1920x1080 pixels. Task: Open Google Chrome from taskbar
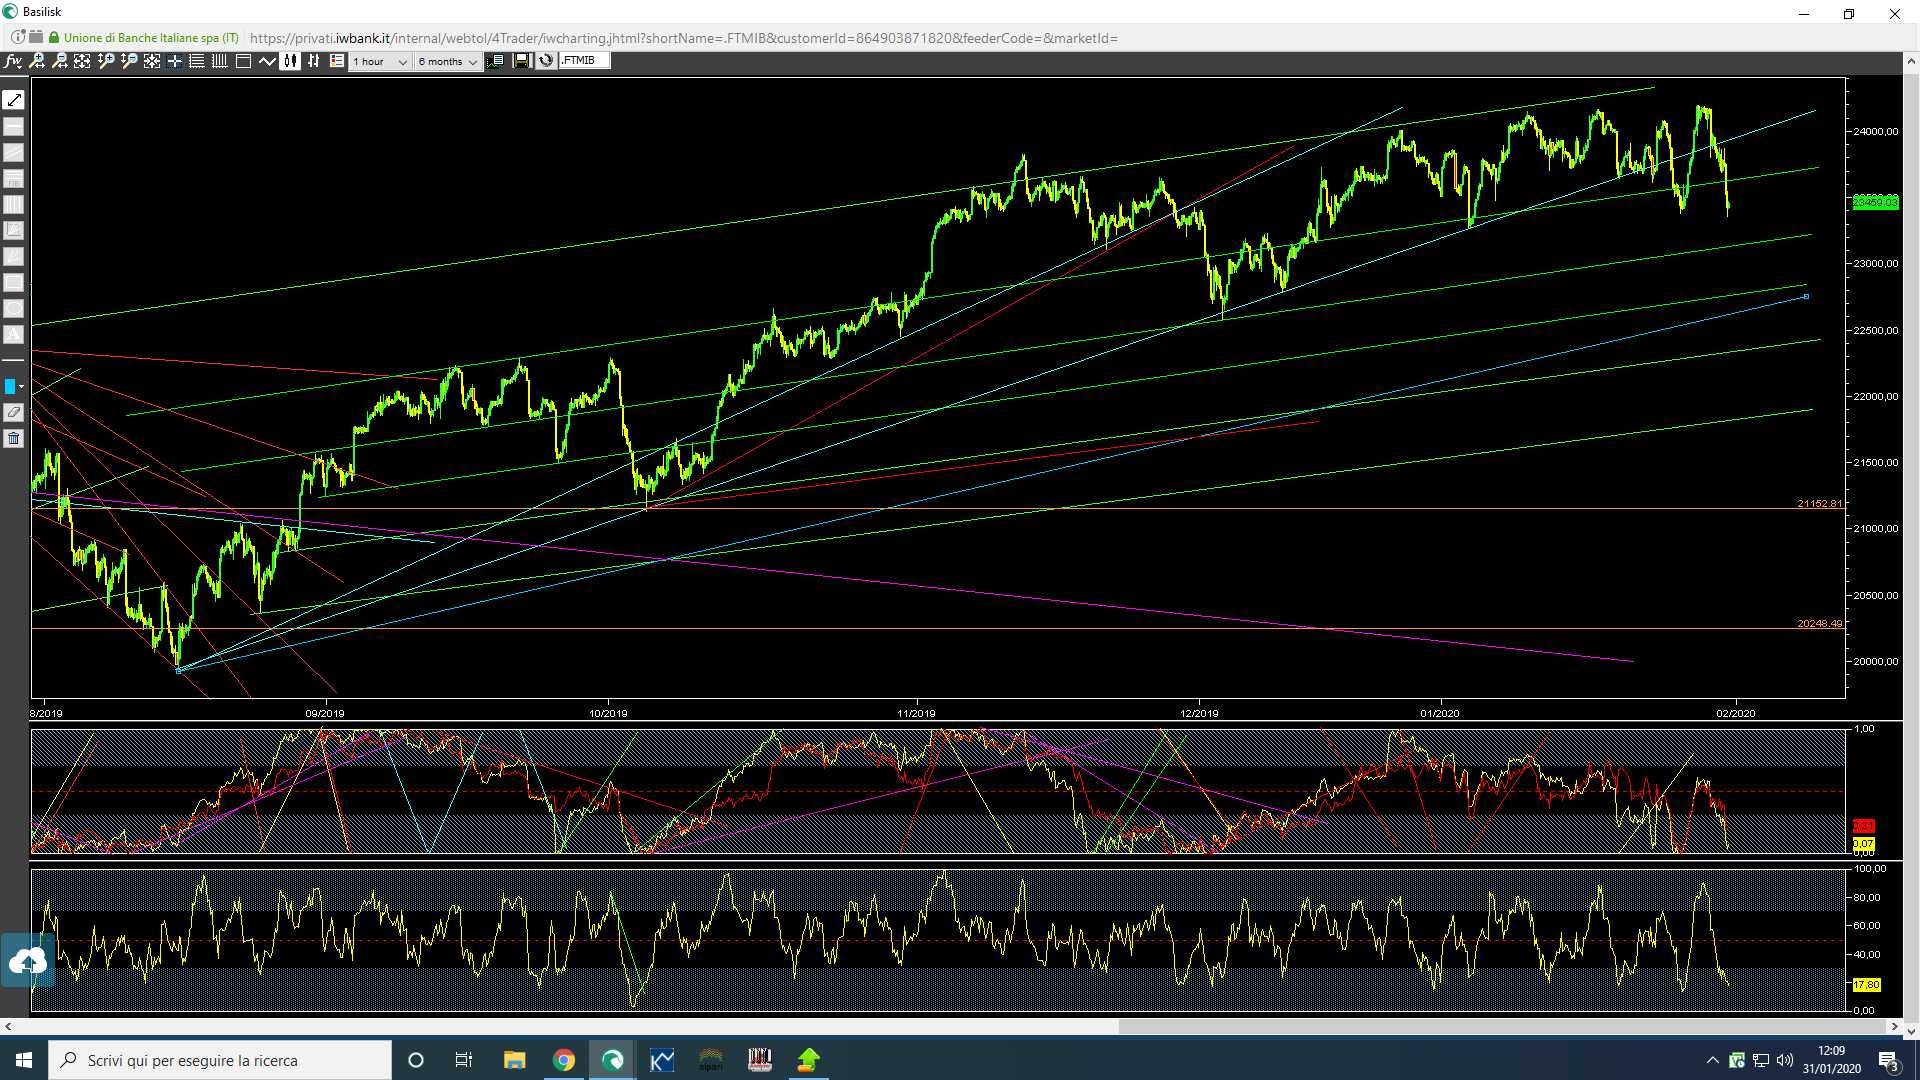coord(564,1060)
